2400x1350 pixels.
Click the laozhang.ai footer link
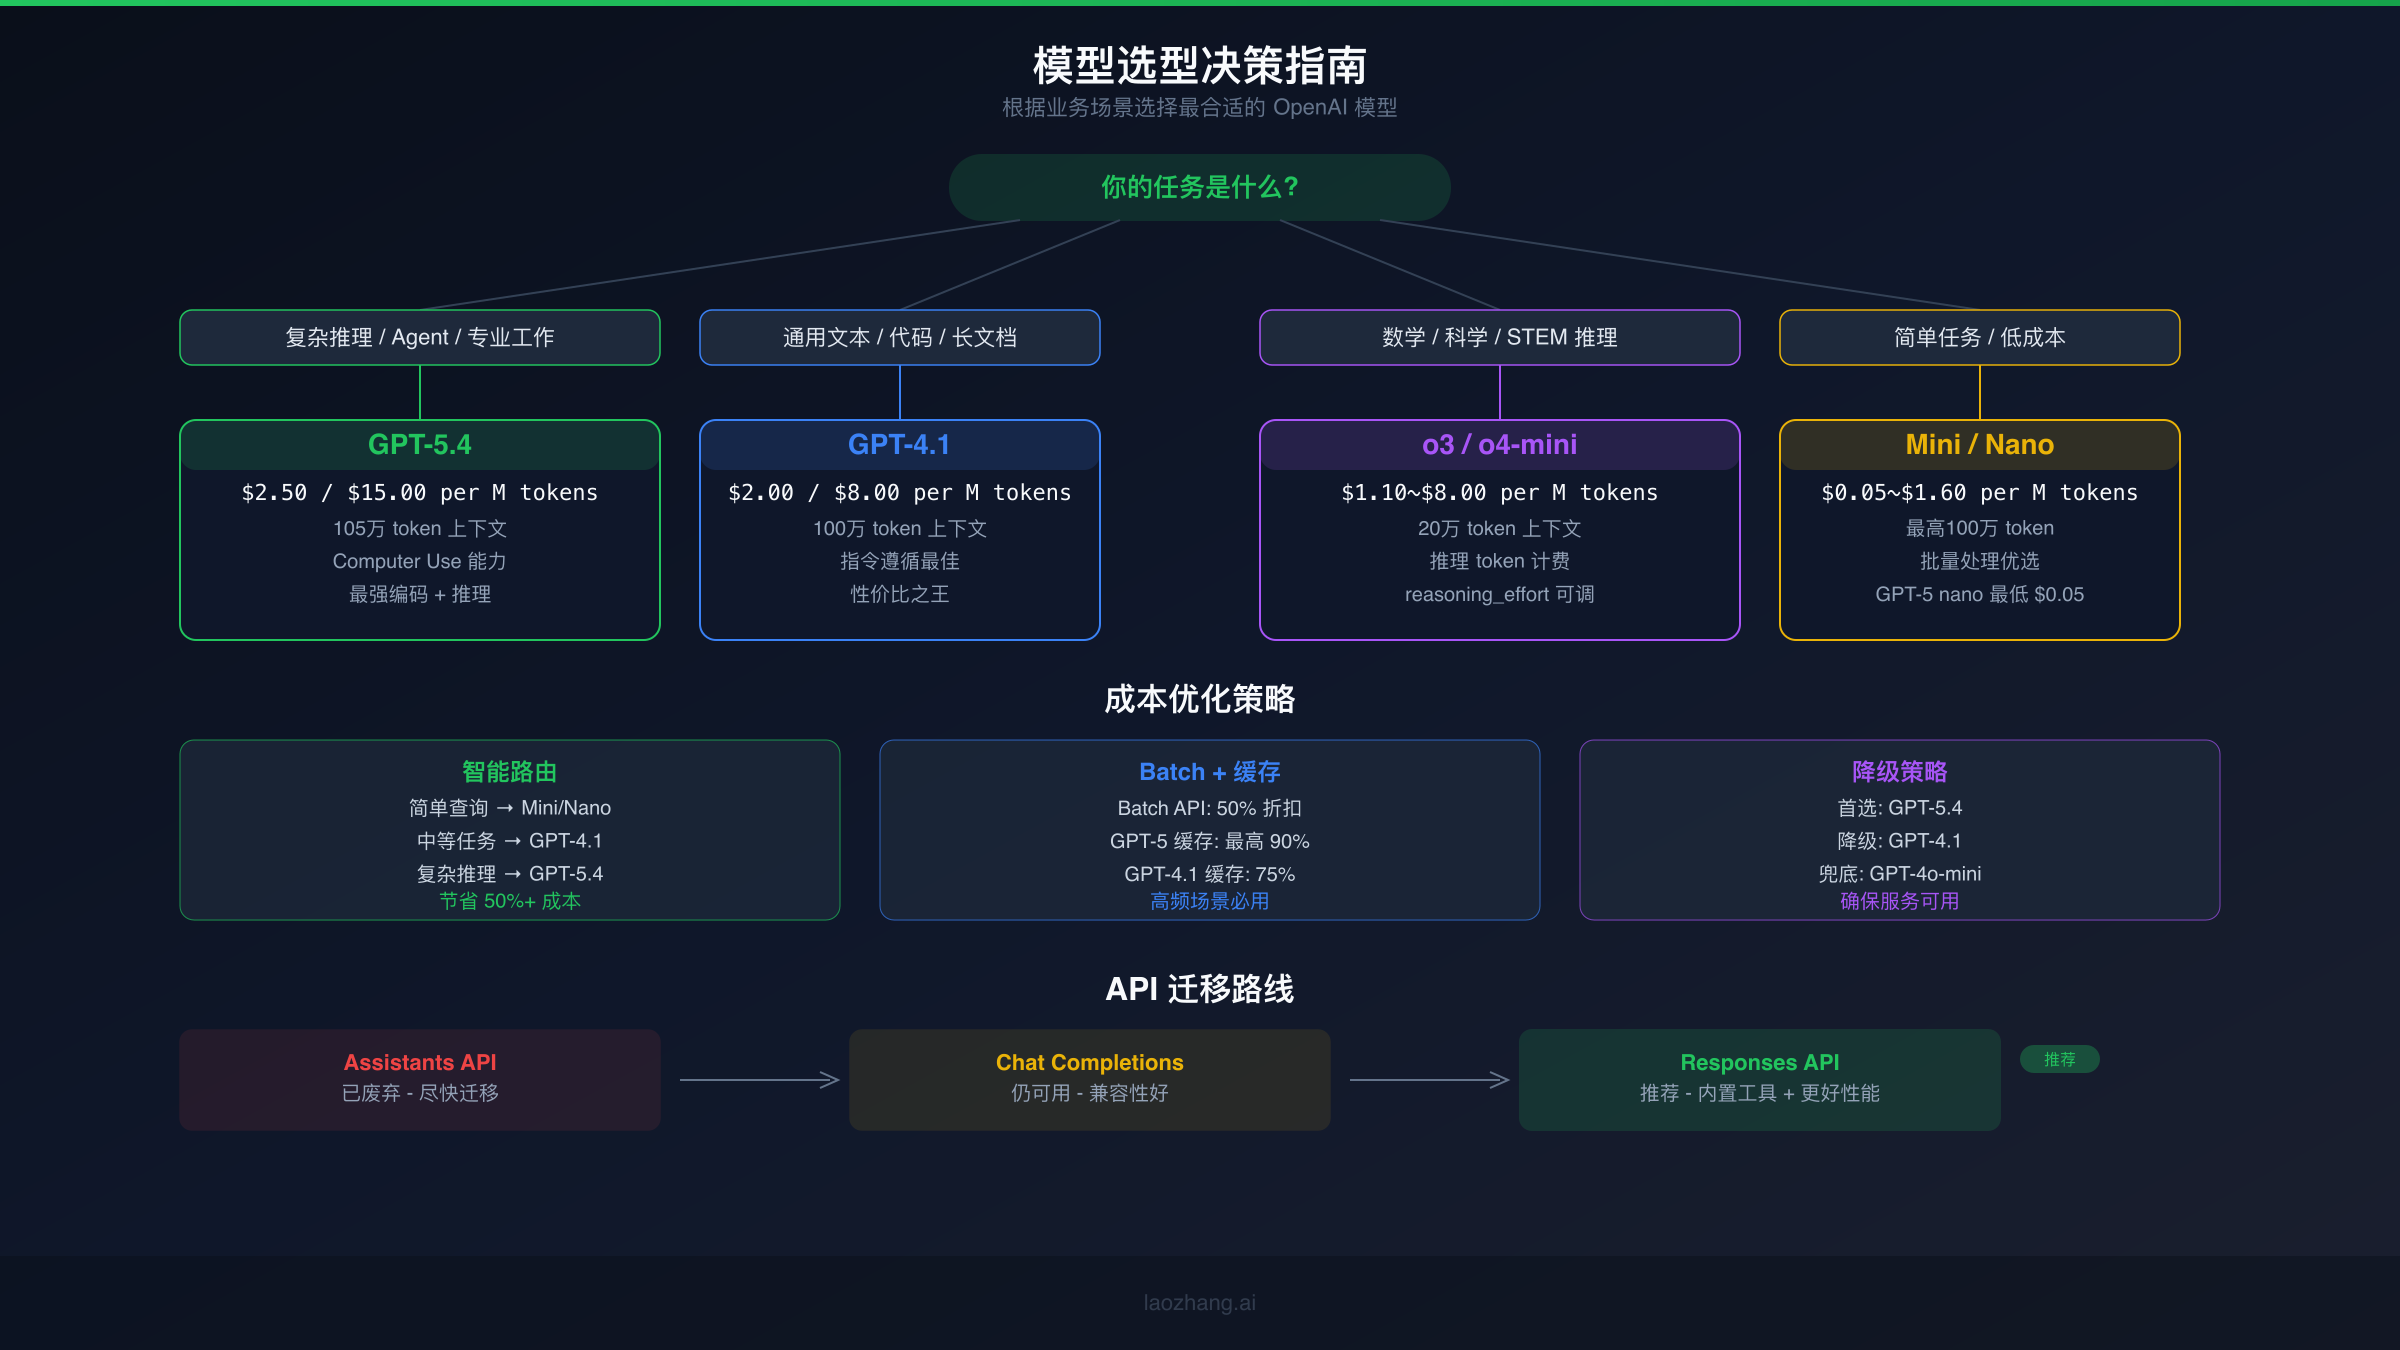[1199, 1302]
